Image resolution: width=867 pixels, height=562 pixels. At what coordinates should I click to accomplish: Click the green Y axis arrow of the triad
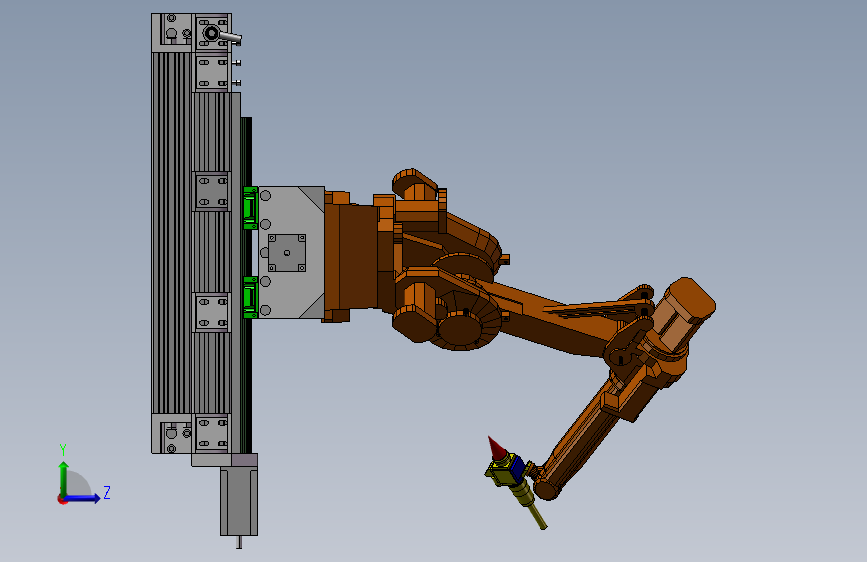tap(64, 478)
